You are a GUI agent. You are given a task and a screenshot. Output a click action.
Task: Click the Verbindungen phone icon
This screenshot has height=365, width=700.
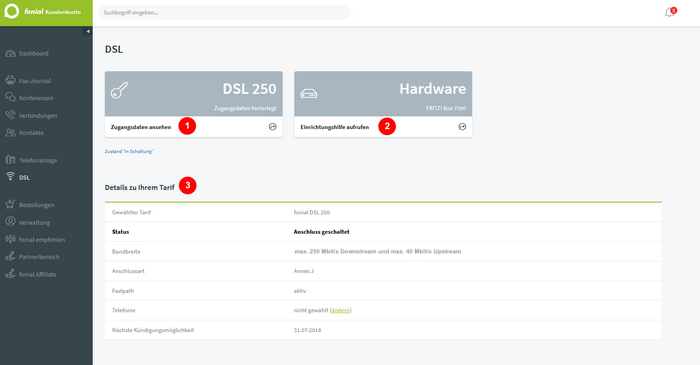(10, 115)
